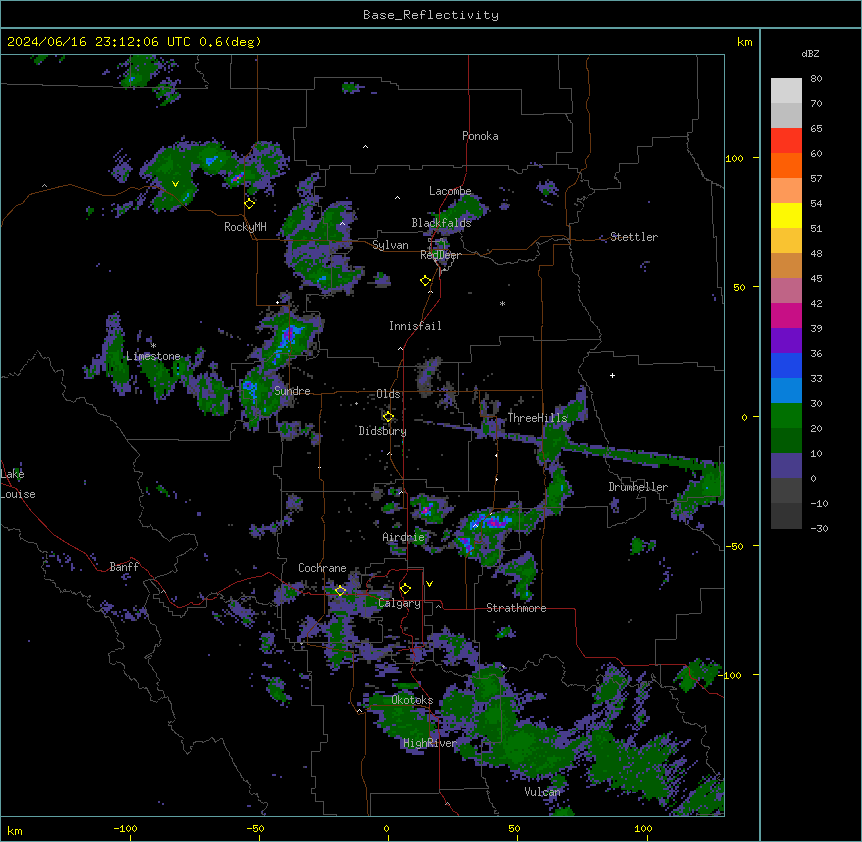Select the bright green 20-30 dBZ legend swatch

786,416
